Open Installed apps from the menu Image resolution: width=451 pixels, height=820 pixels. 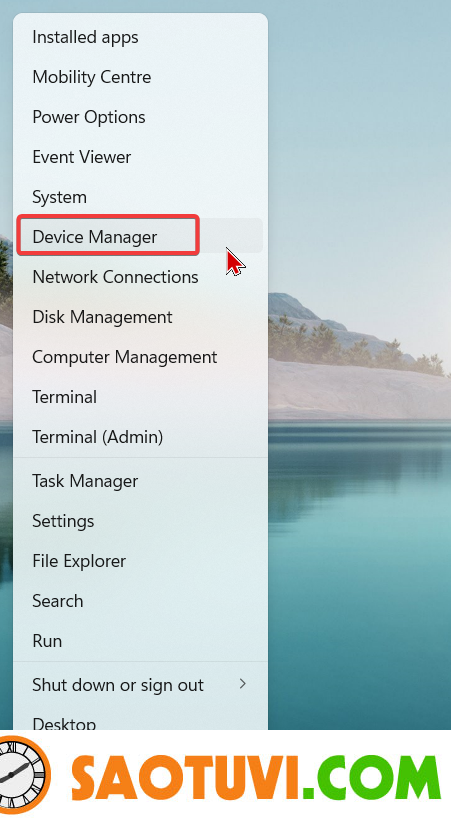(140, 38)
